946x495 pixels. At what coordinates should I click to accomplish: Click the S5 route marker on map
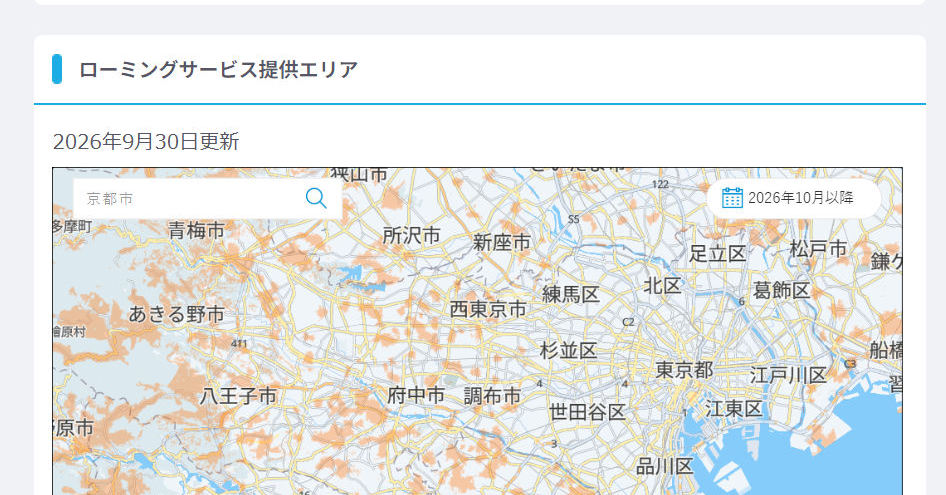point(573,219)
